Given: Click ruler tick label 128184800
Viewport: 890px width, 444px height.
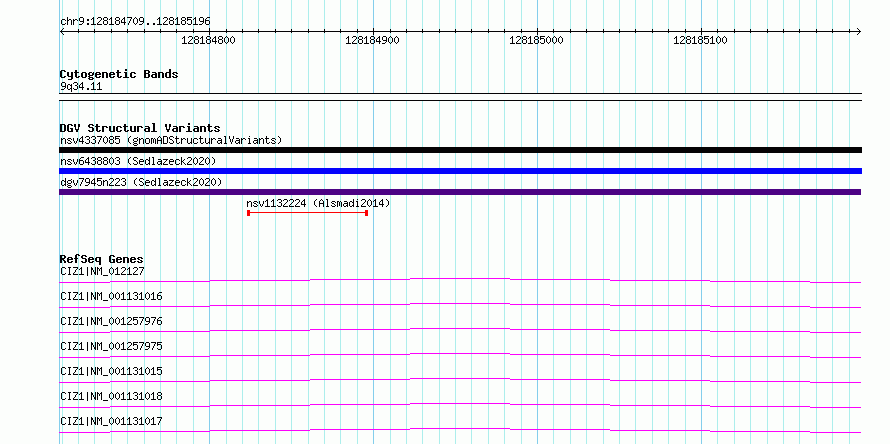Looking at the screenshot, I should (x=208, y=40).
